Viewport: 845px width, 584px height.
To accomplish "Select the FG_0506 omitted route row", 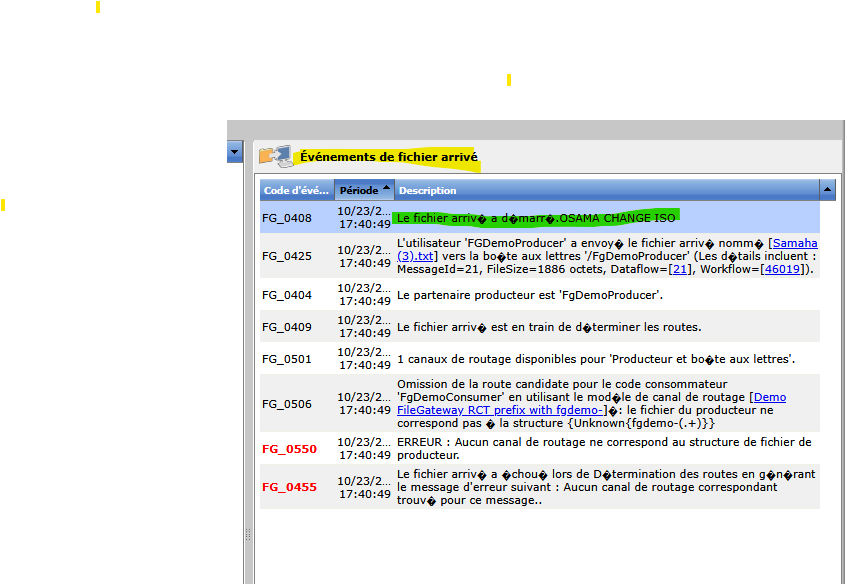I will tap(287, 404).
